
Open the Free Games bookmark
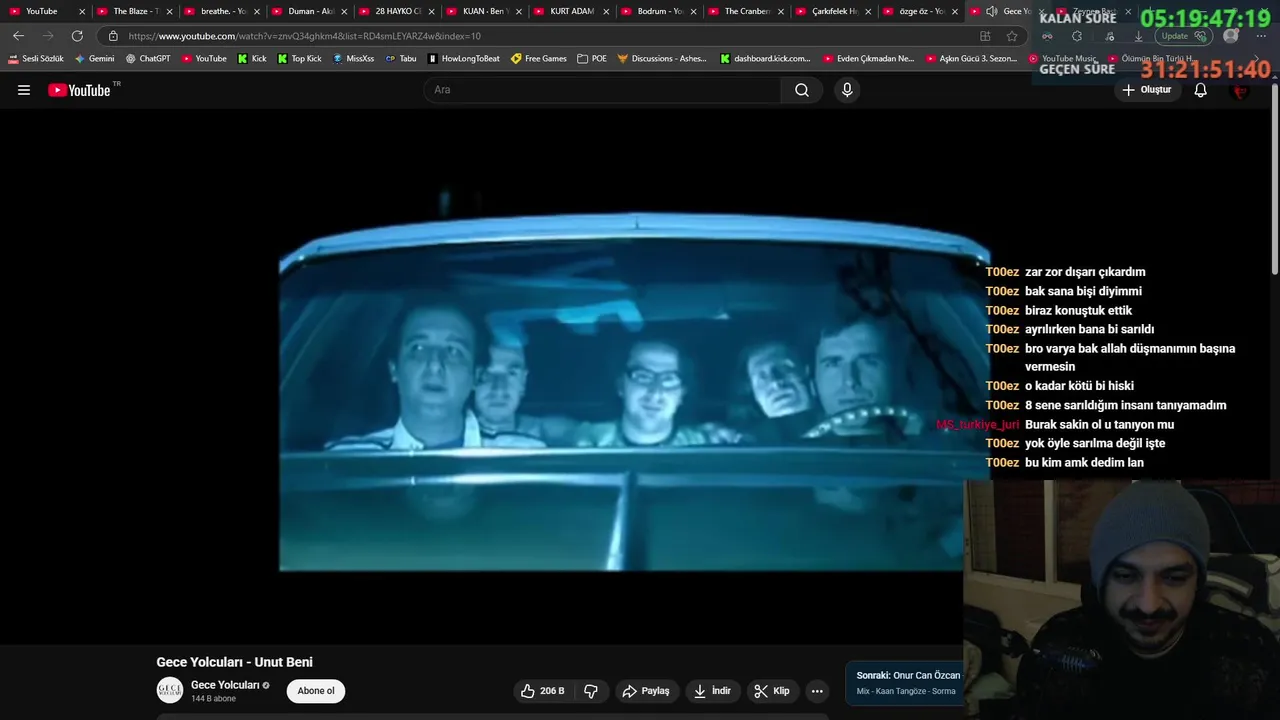click(x=539, y=59)
